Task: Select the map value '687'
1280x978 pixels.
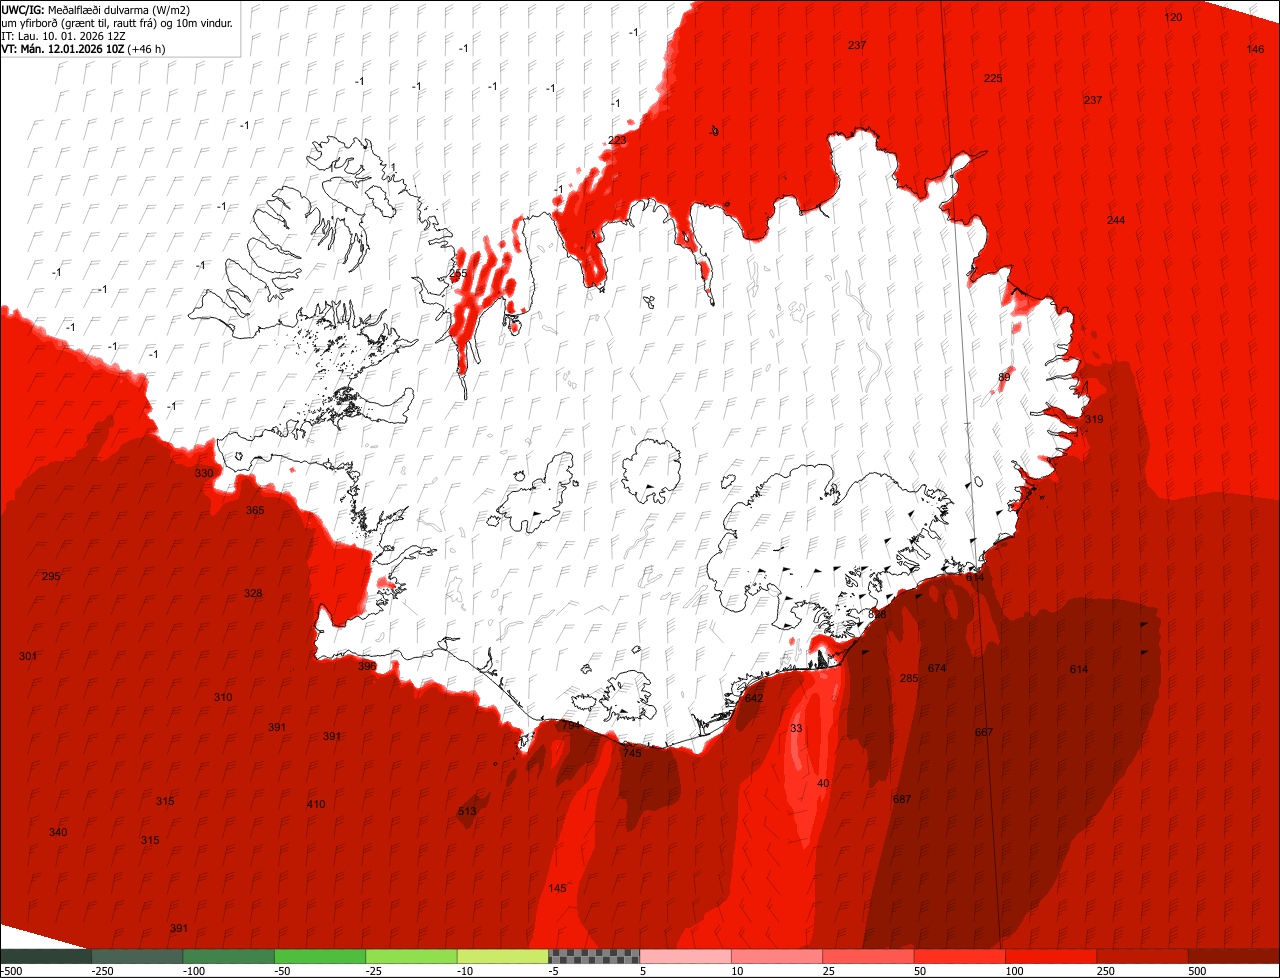Action: click(x=902, y=799)
